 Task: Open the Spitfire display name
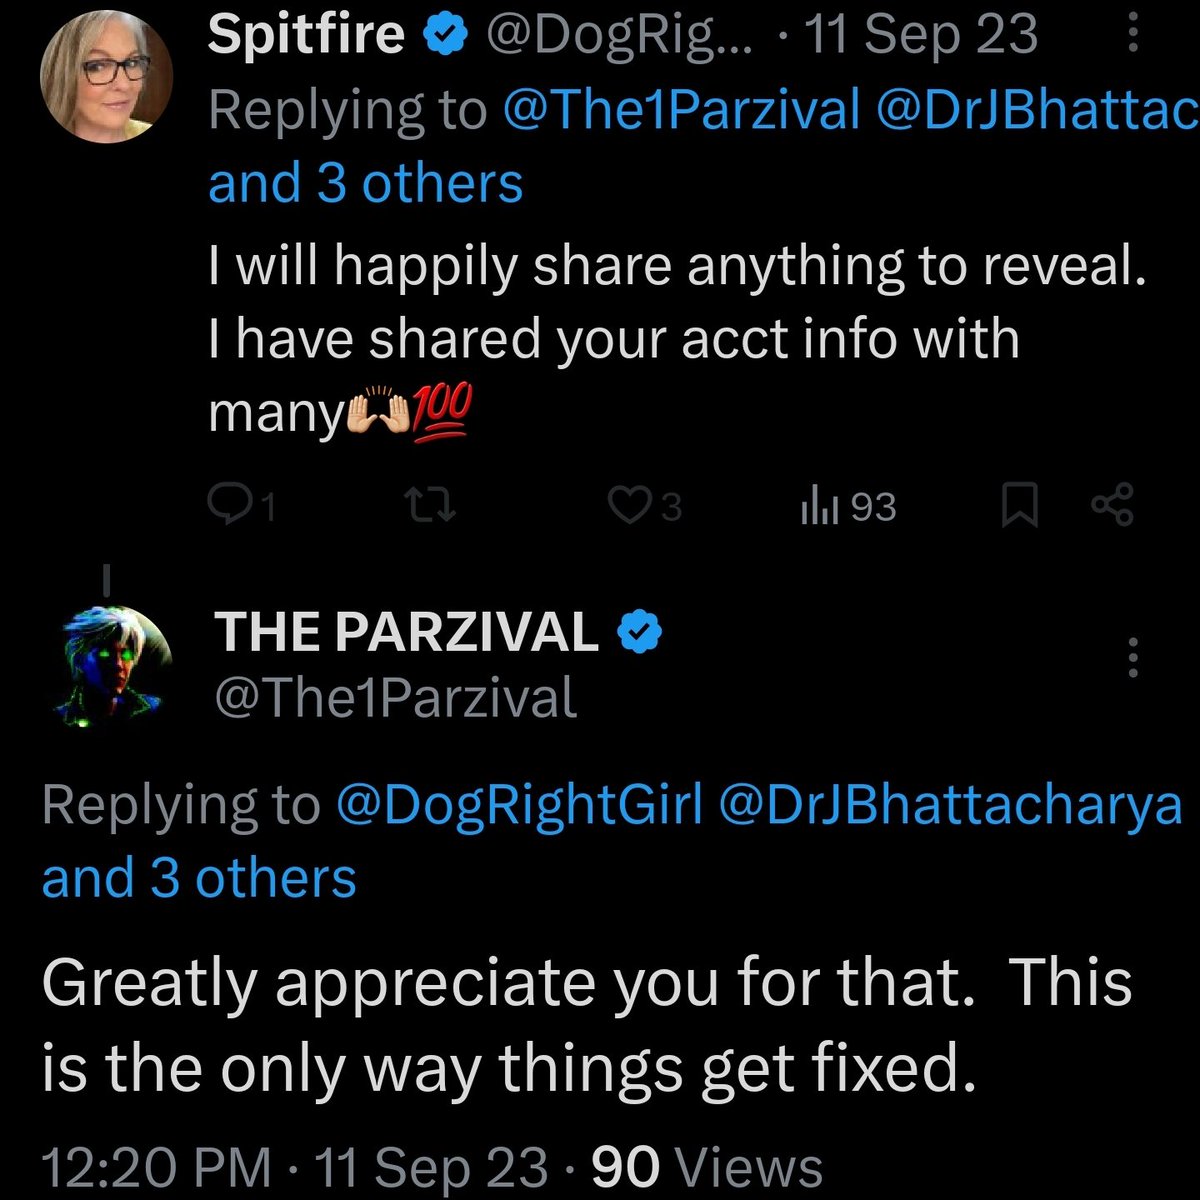pos(305,36)
